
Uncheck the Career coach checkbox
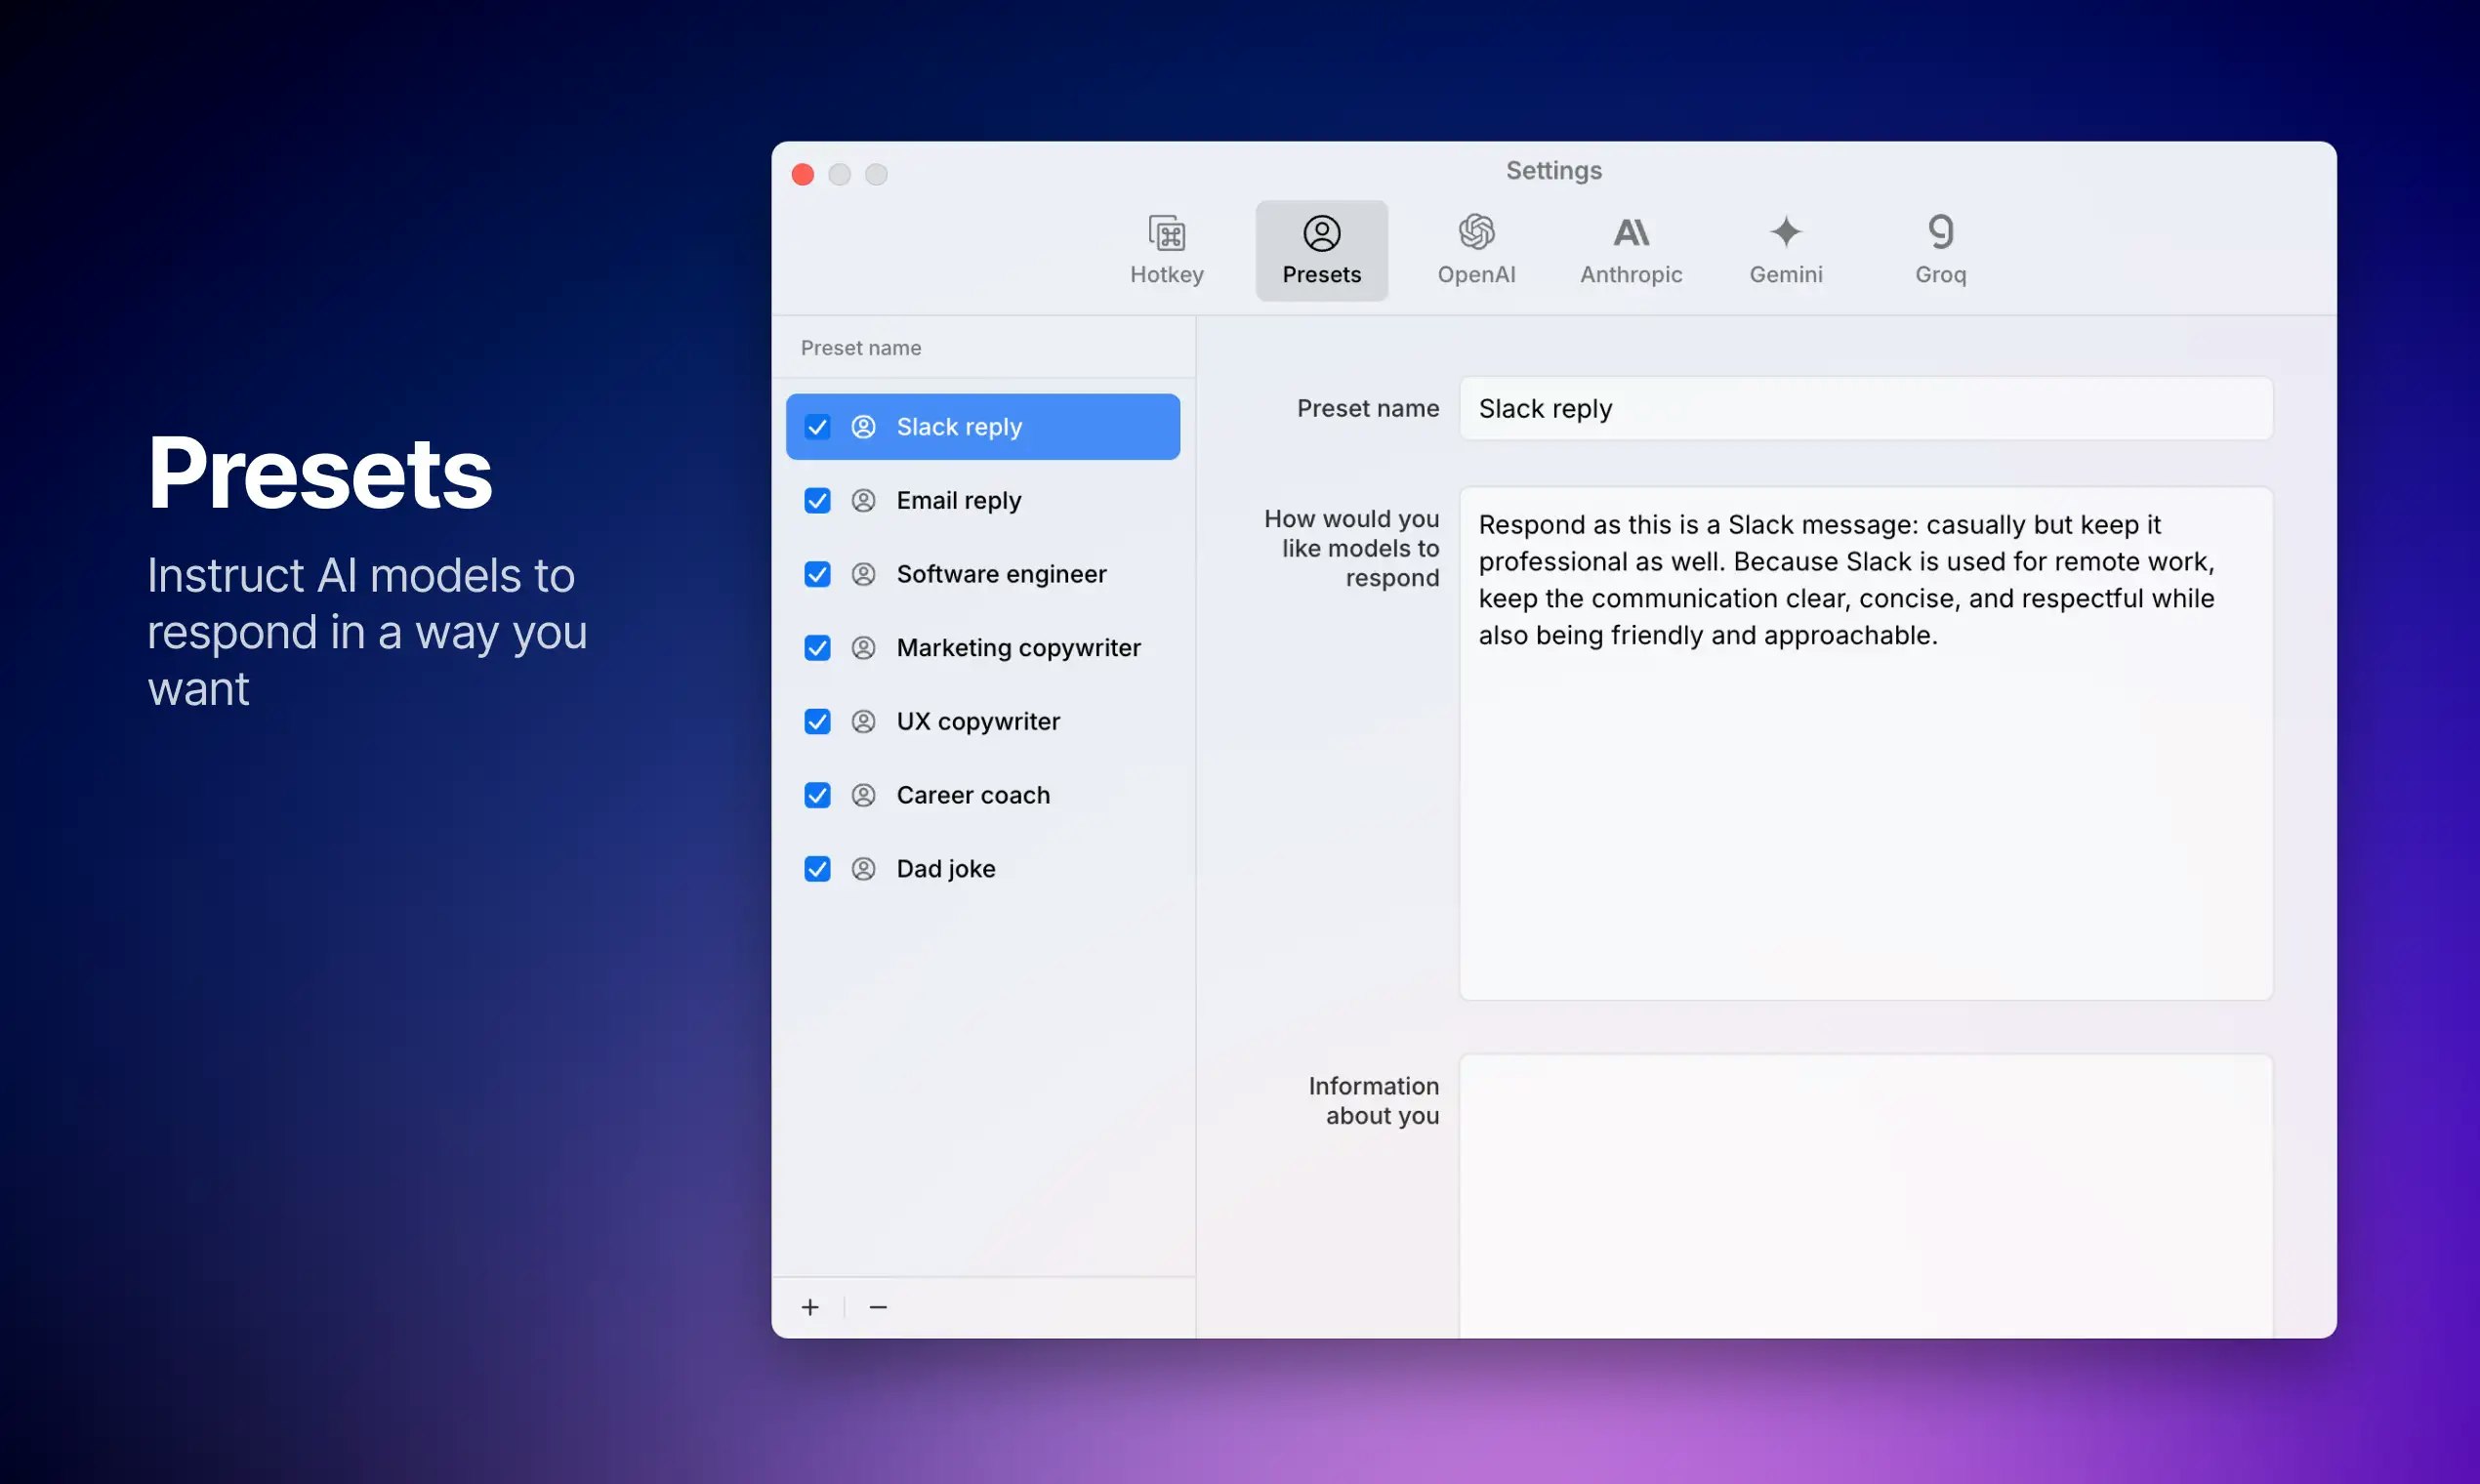(x=817, y=795)
